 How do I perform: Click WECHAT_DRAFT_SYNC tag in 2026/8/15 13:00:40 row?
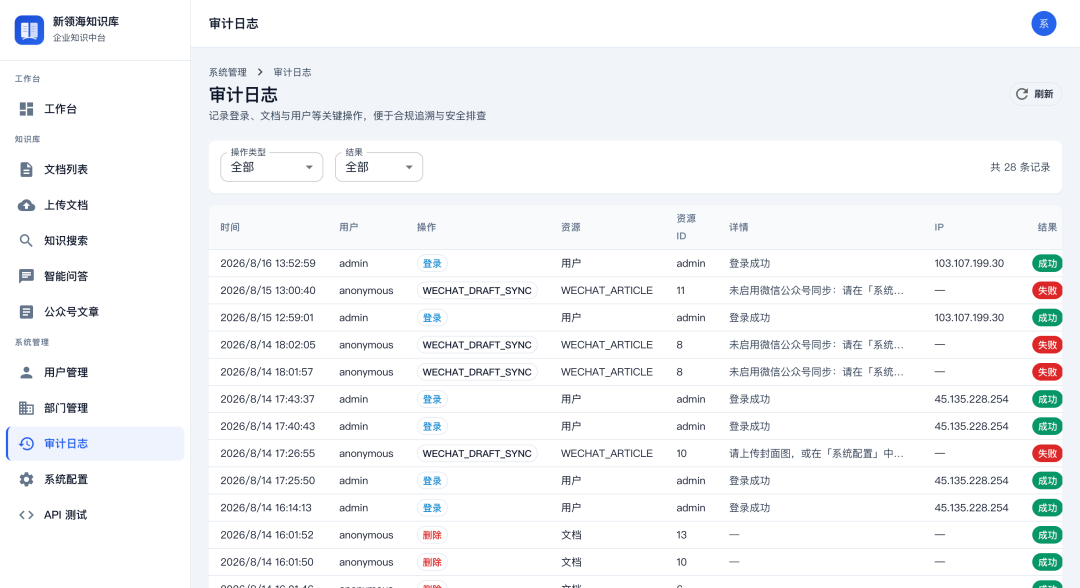pos(477,291)
